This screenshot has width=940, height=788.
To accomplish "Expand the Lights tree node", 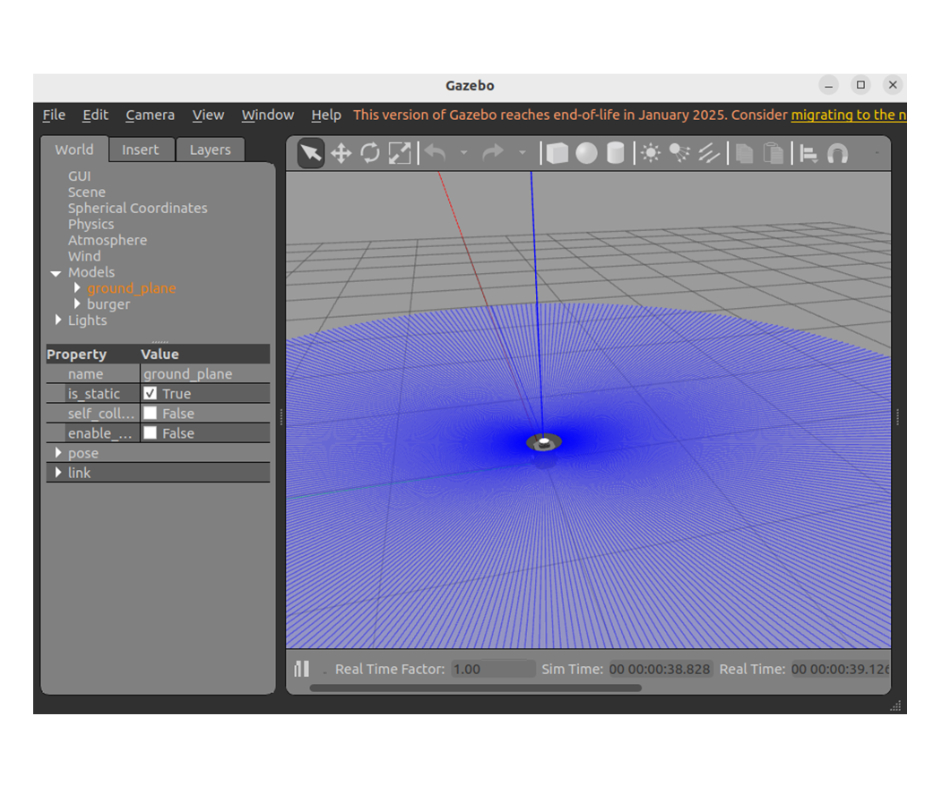I will pyautogui.click(x=58, y=320).
